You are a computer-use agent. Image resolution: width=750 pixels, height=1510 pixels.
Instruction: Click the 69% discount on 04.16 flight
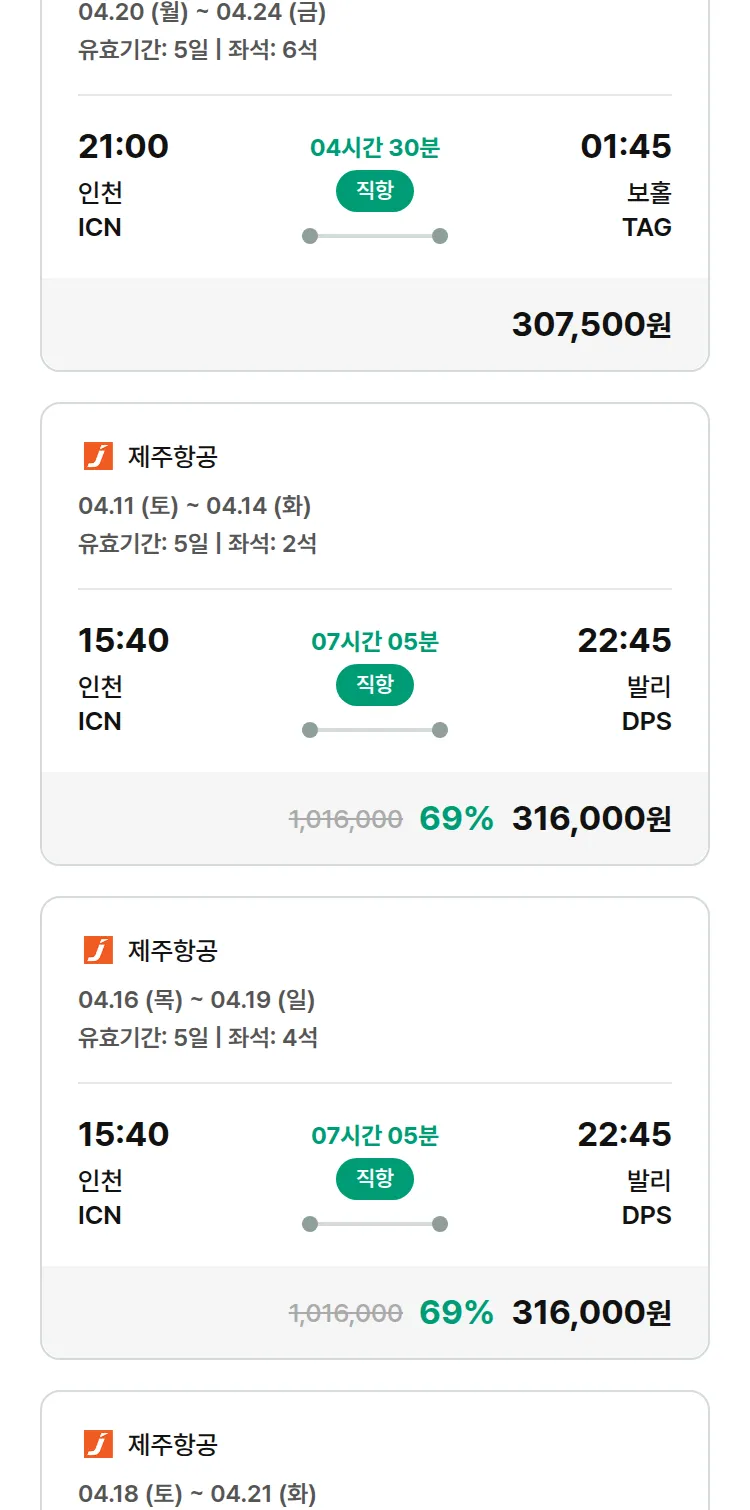tap(456, 1312)
